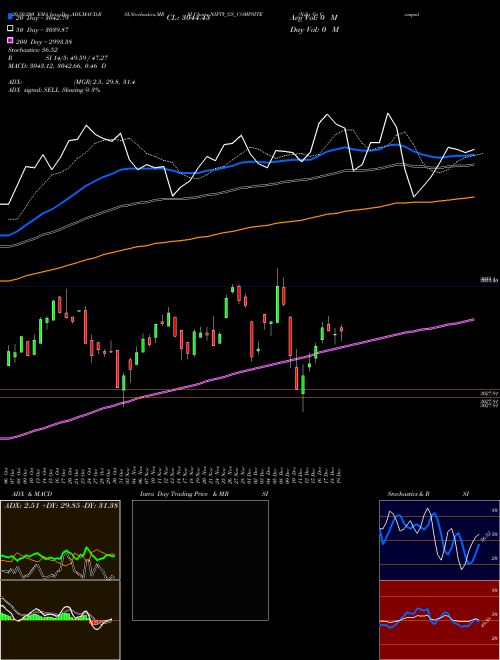The width and height of the screenshot is (500, 660).
Task: Click the magenta 200 Day legend swatch
Action: point(10,40)
